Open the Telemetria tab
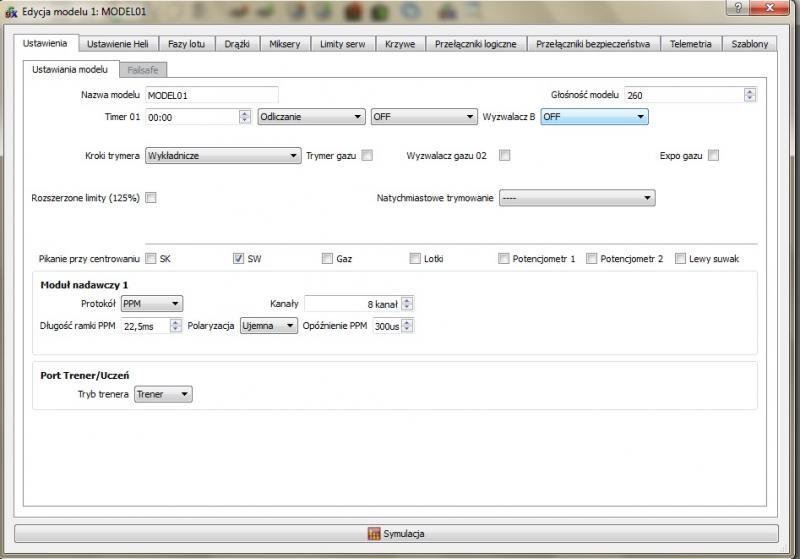This screenshot has height=559, width=800. coord(691,44)
